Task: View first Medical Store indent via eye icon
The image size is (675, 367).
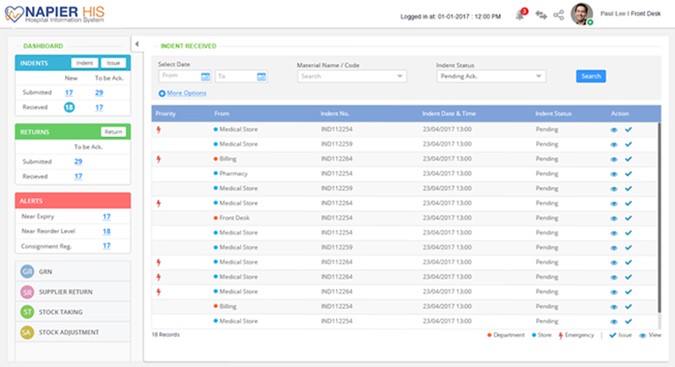Action: (x=614, y=130)
